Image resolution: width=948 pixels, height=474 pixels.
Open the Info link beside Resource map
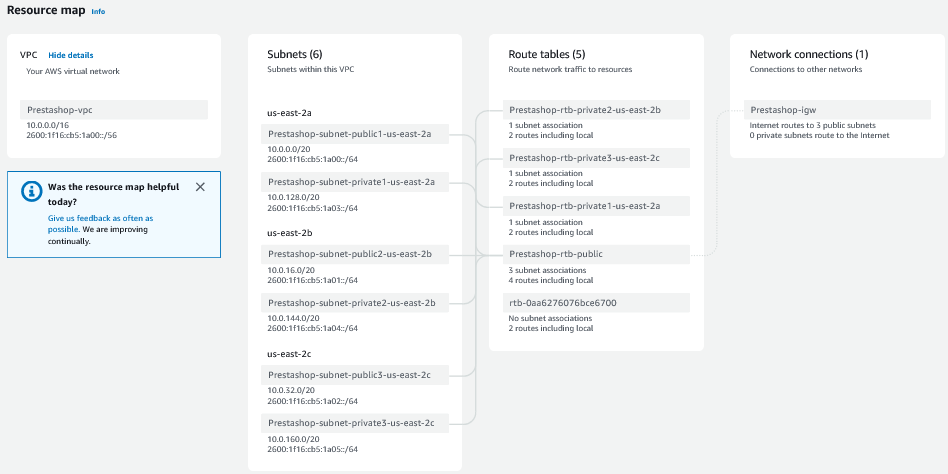(98, 12)
